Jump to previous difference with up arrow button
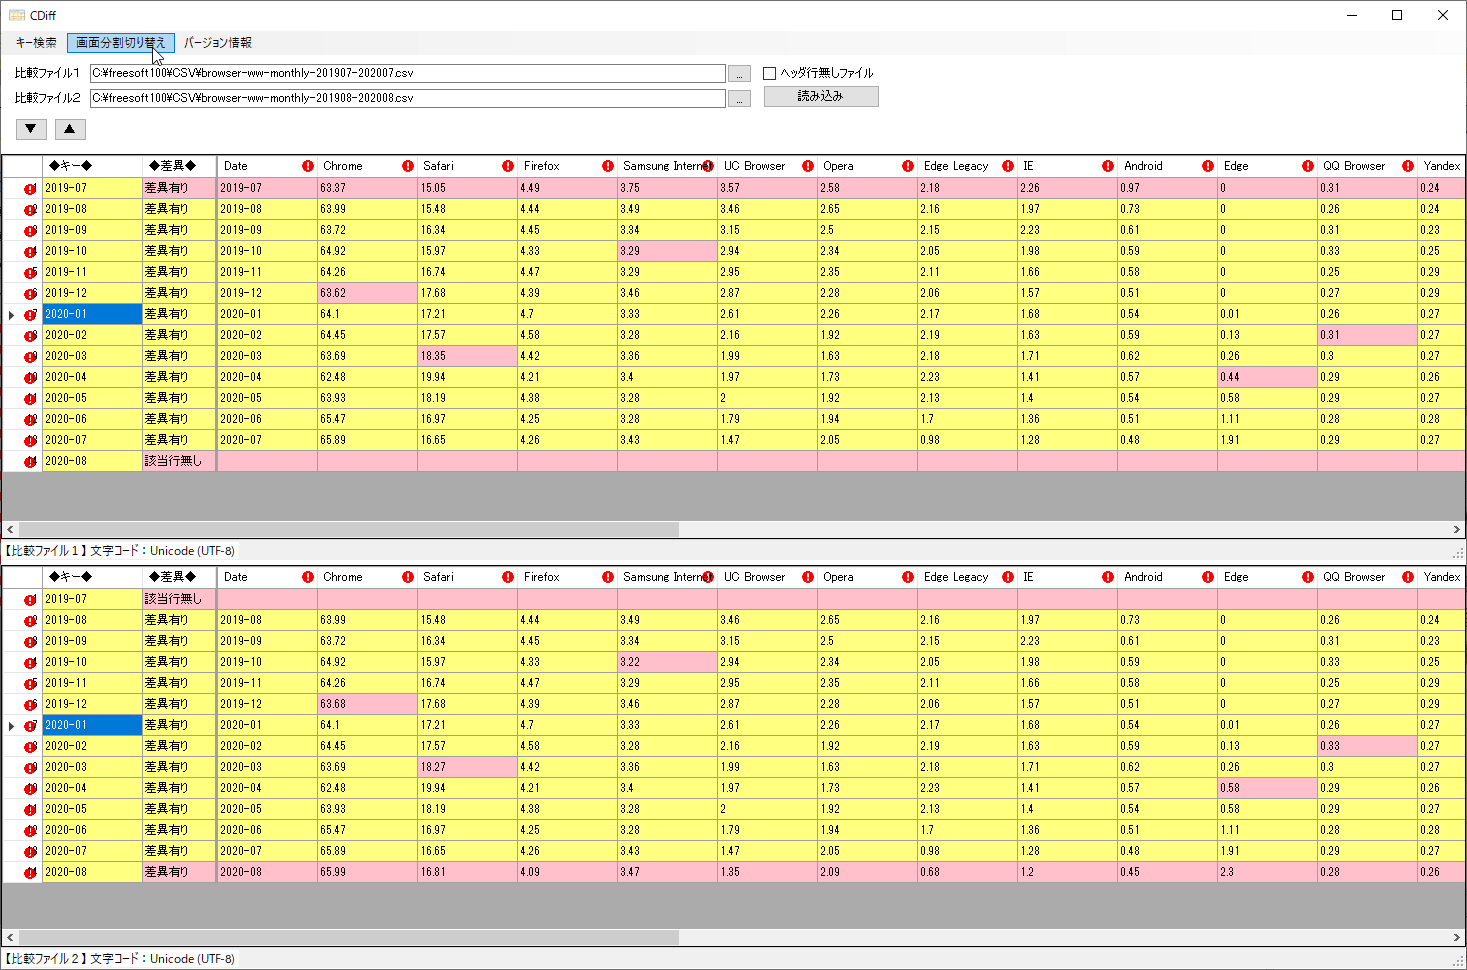 [x=69, y=129]
